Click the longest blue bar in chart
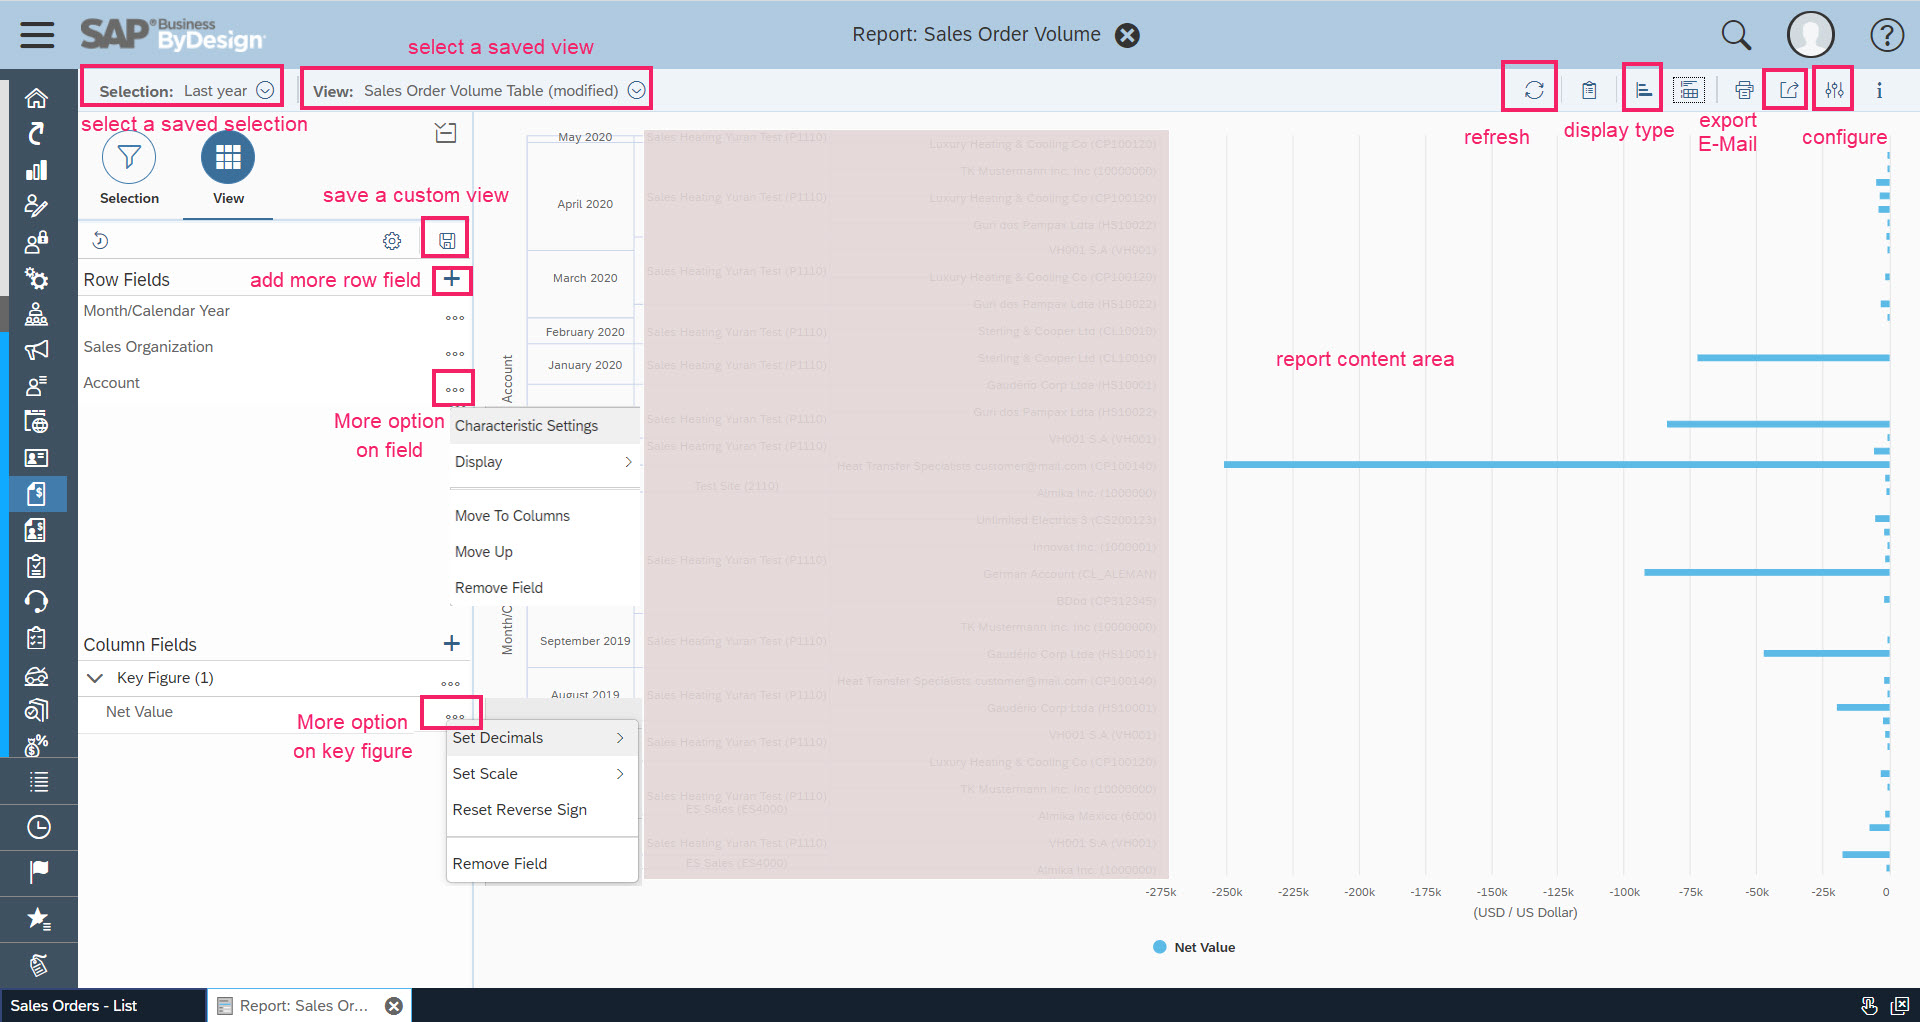 (1556, 465)
